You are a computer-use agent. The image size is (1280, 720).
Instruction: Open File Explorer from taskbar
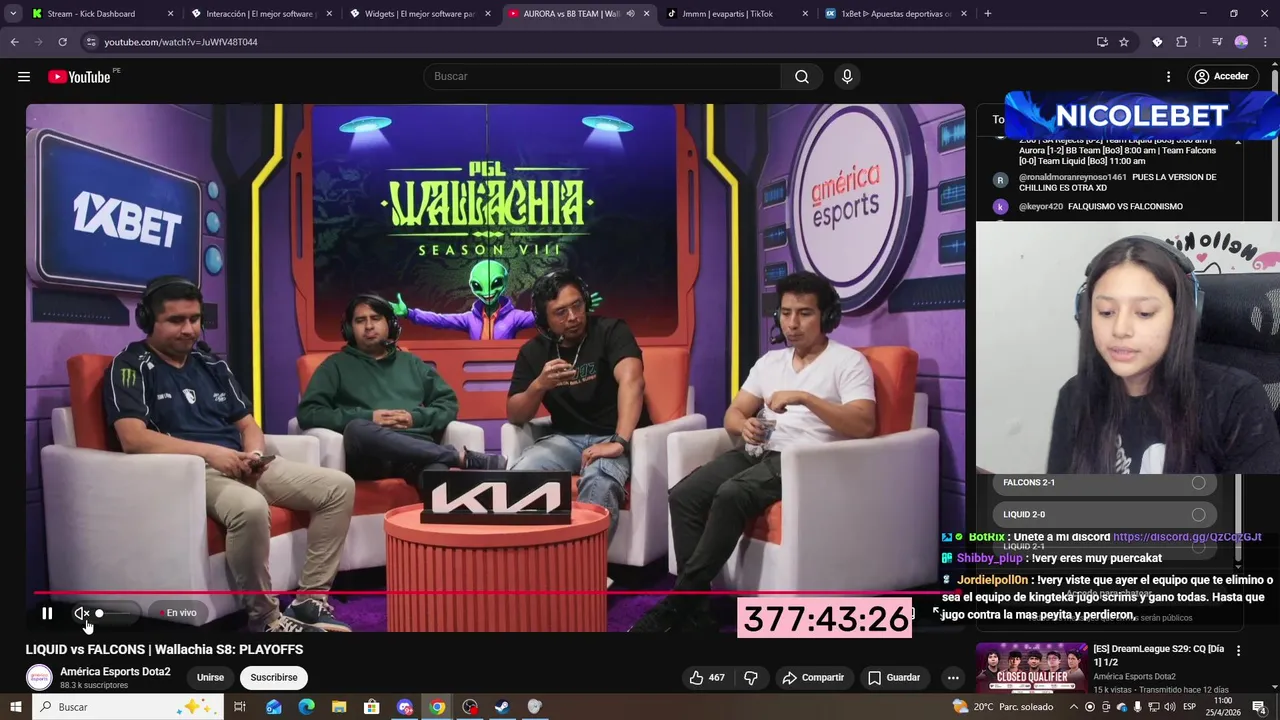pos(339,707)
